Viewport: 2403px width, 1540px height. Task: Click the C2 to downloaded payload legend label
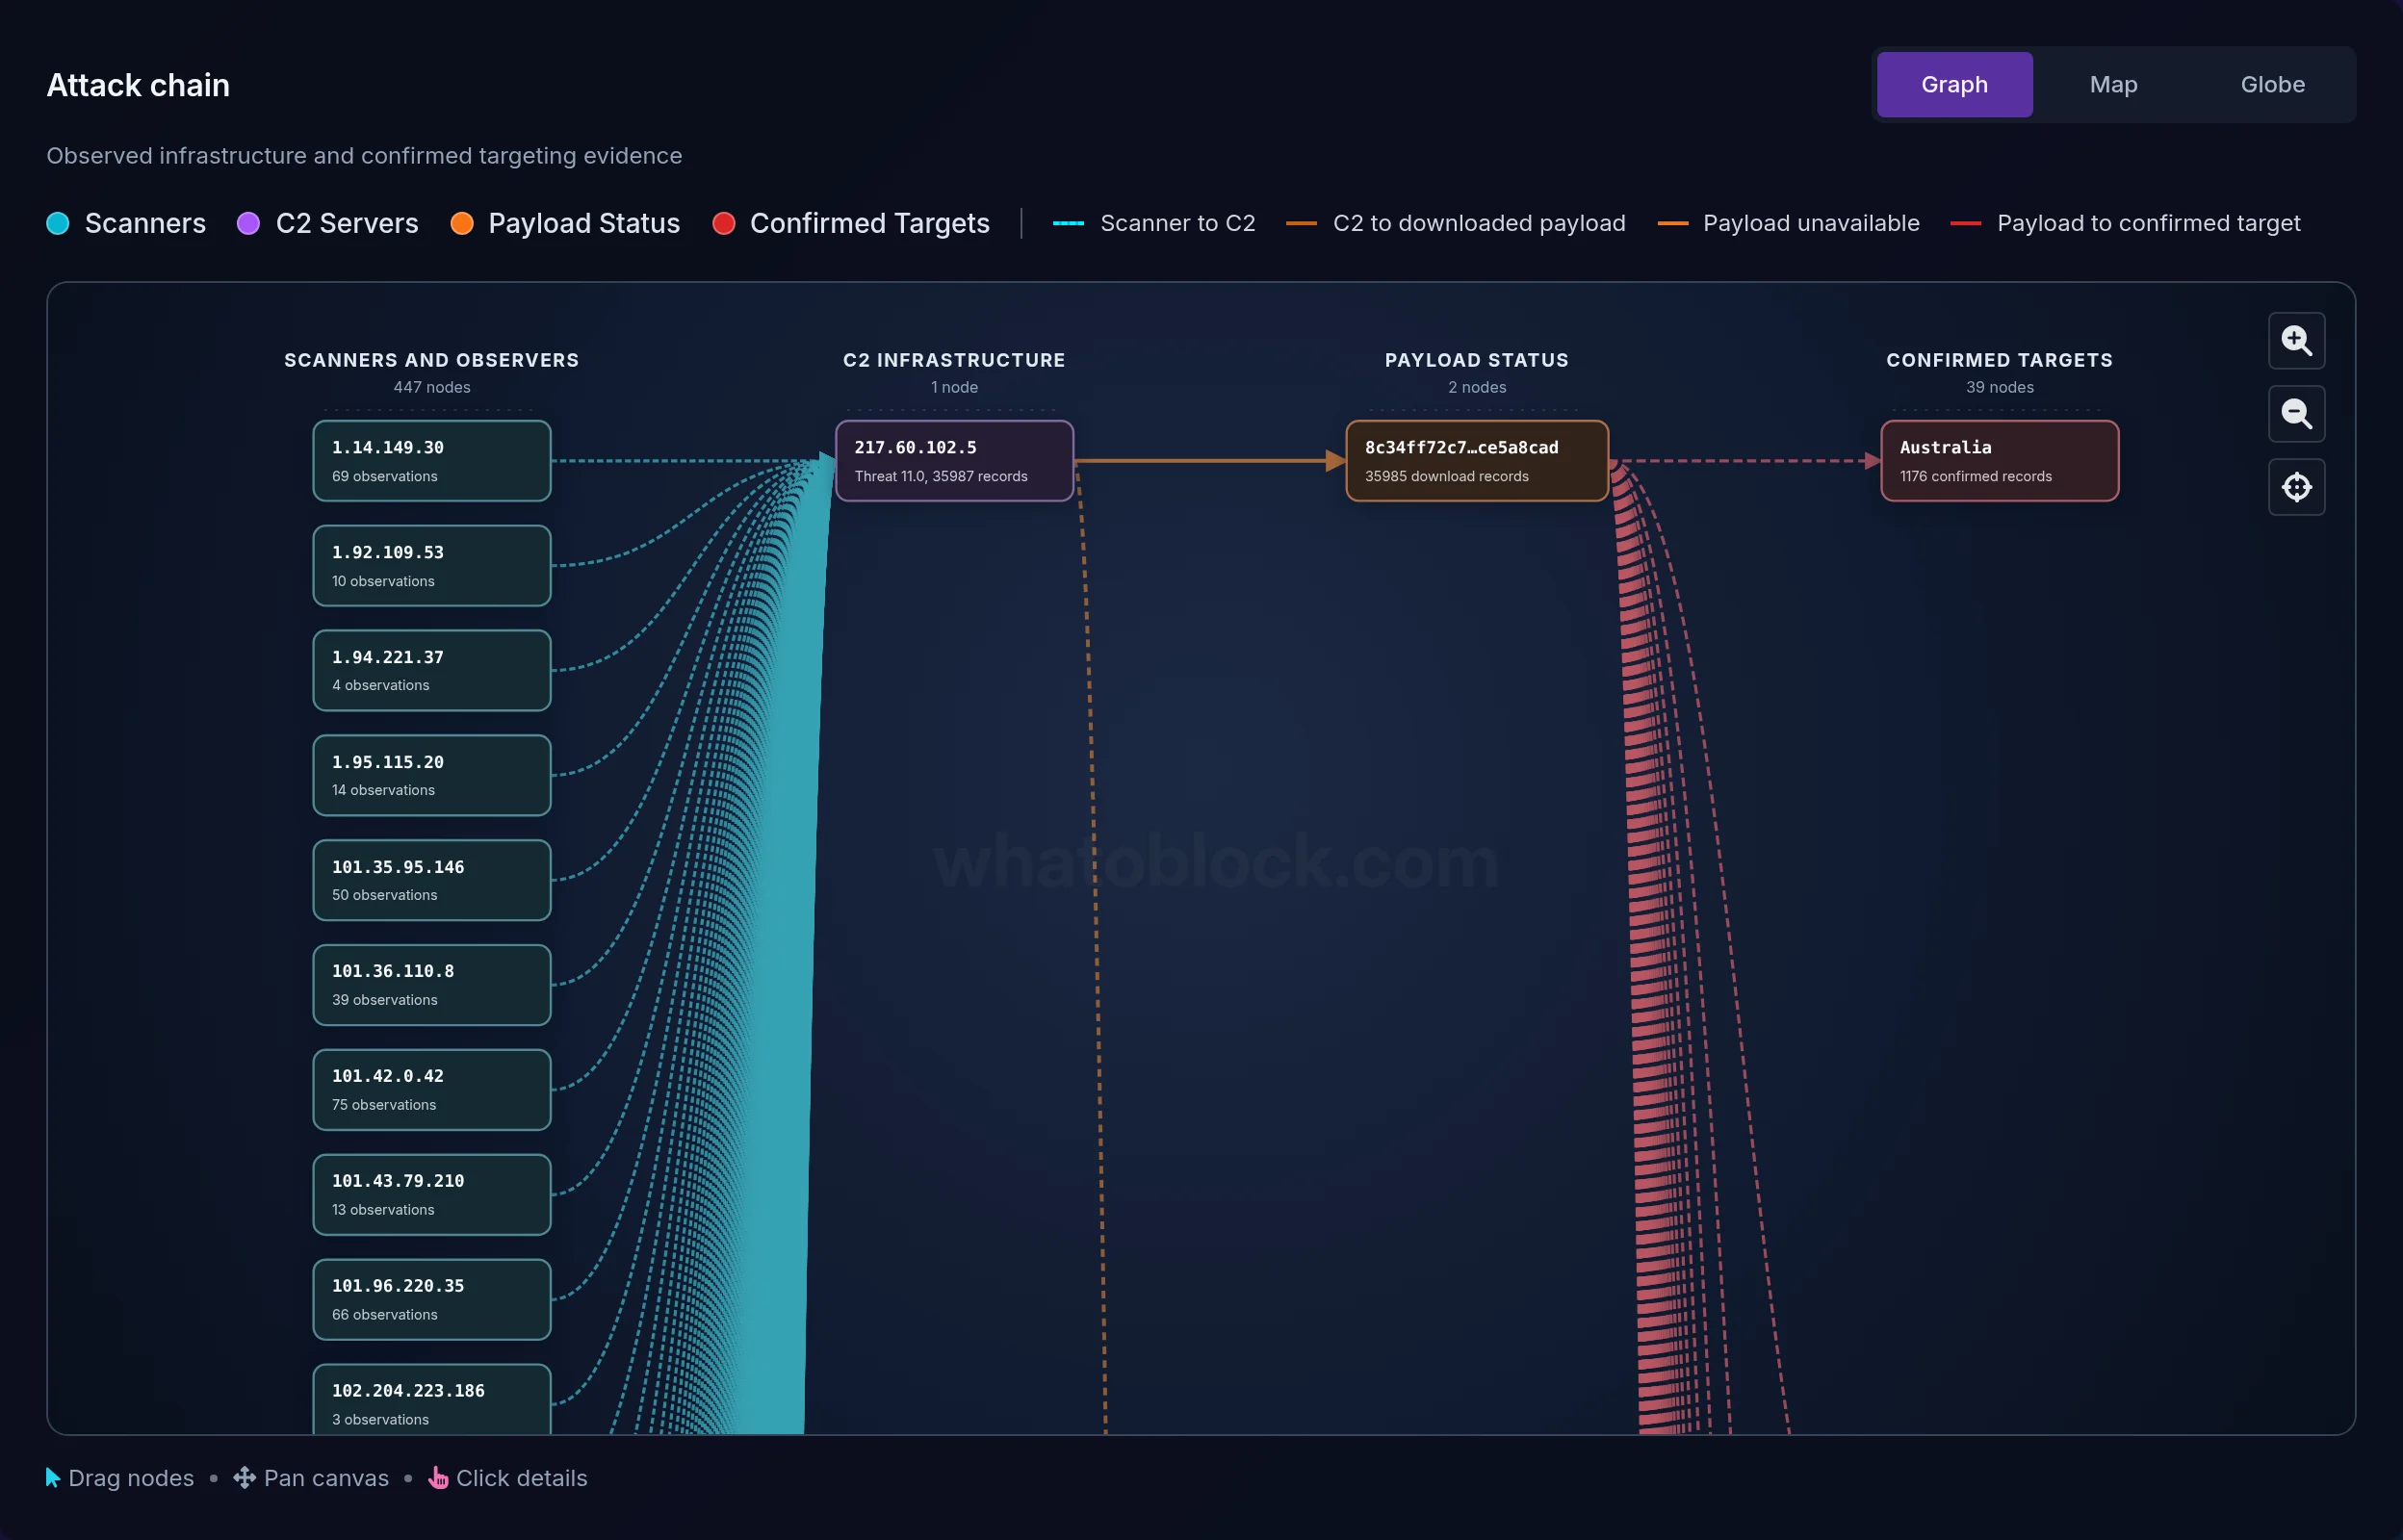(1479, 223)
